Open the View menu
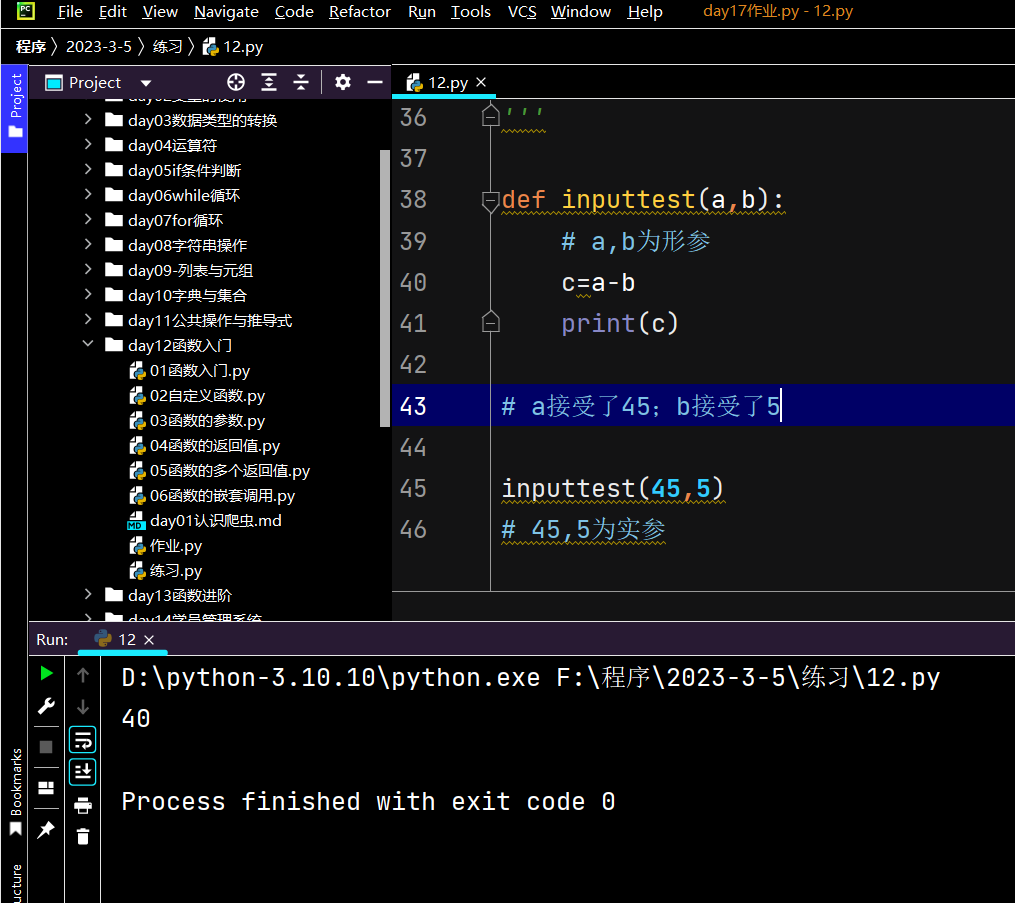The width and height of the screenshot is (1015, 903). point(160,12)
